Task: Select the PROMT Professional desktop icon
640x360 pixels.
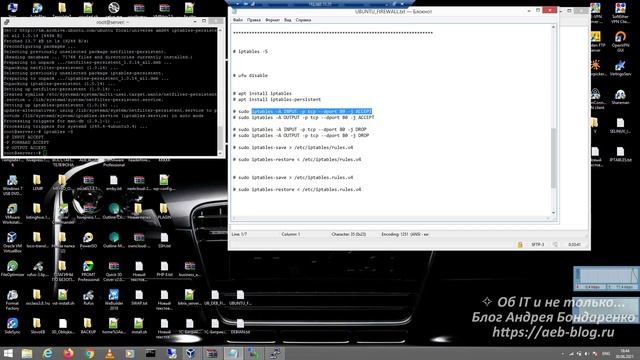Action: click(x=88, y=271)
